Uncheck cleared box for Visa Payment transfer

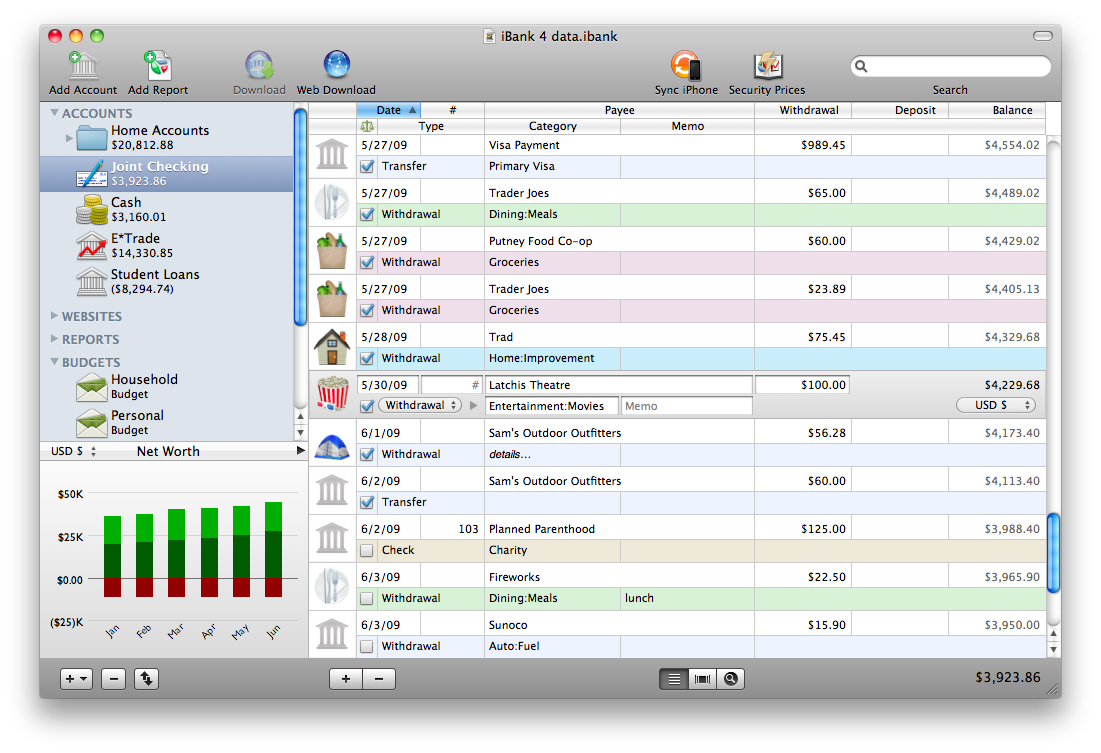point(367,166)
